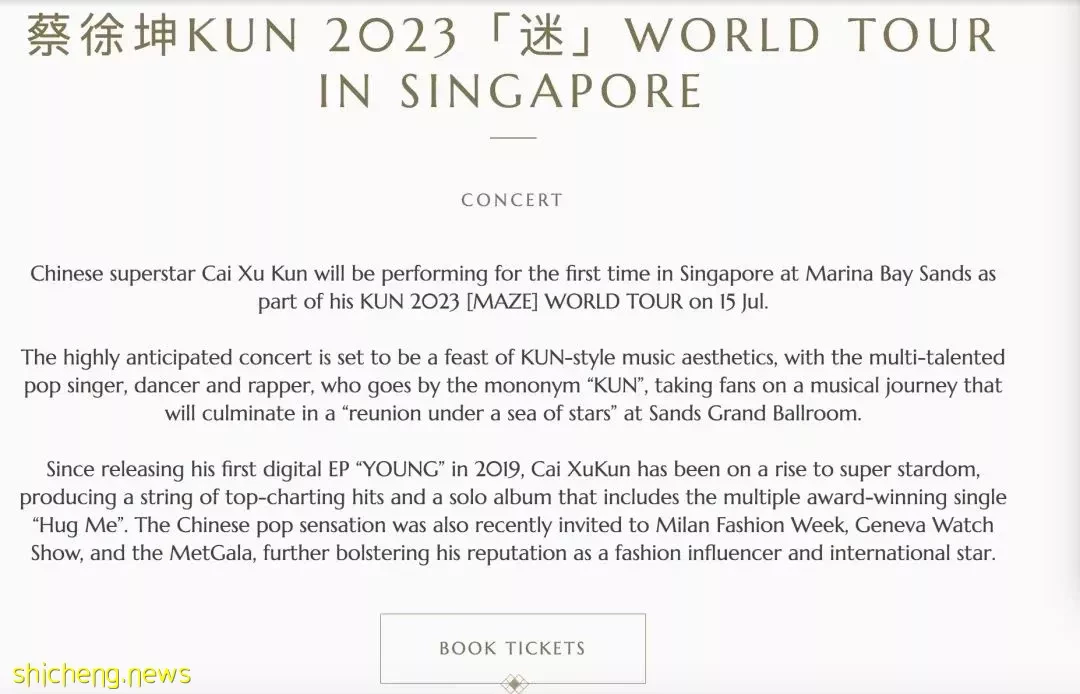This screenshot has width=1080, height=694.
Task: Click the IN SINGAPORE heading line
Action: (511, 90)
